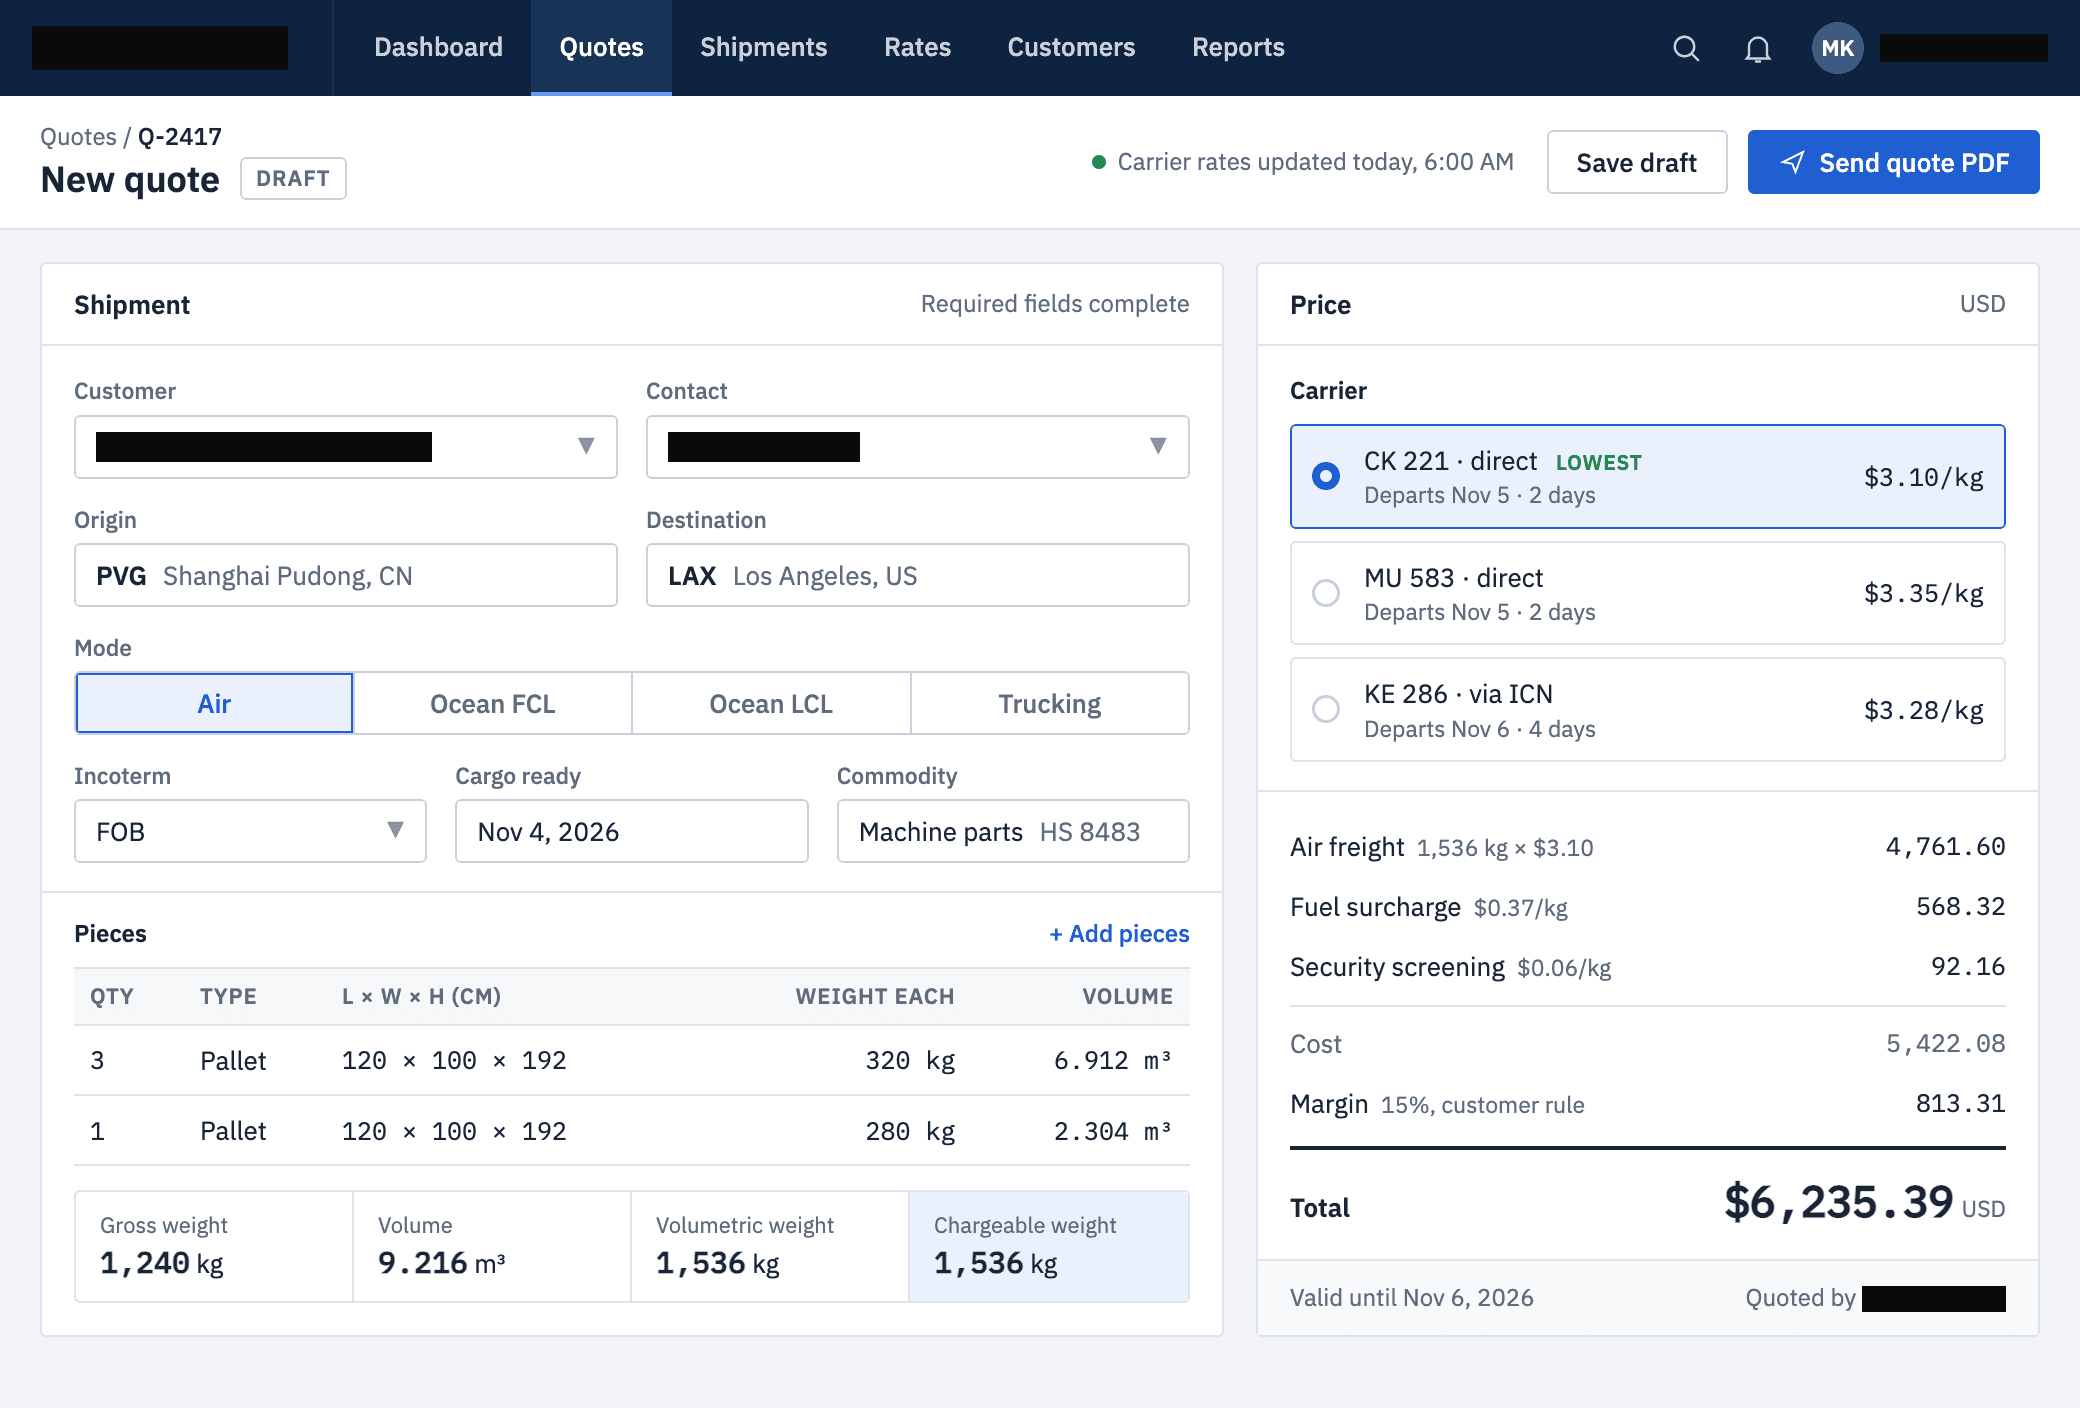Open the search icon in header

tap(1686, 48)
